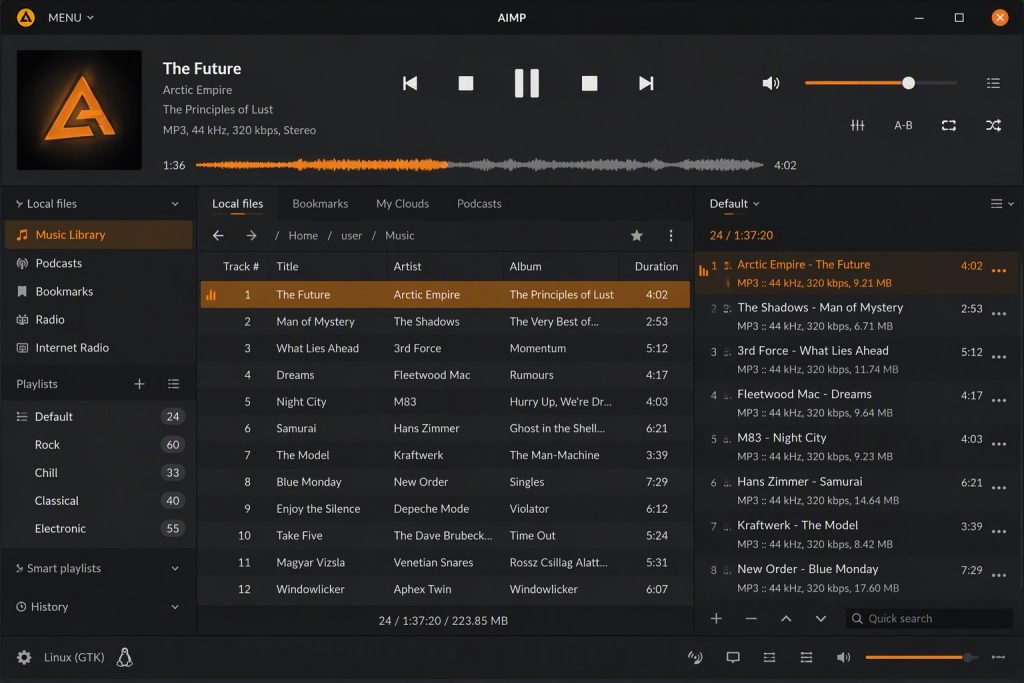Toggle A-B repeat section
The width and height of the screenshot is (1024, 683).
pyautogui.click(x=903, y=125)
